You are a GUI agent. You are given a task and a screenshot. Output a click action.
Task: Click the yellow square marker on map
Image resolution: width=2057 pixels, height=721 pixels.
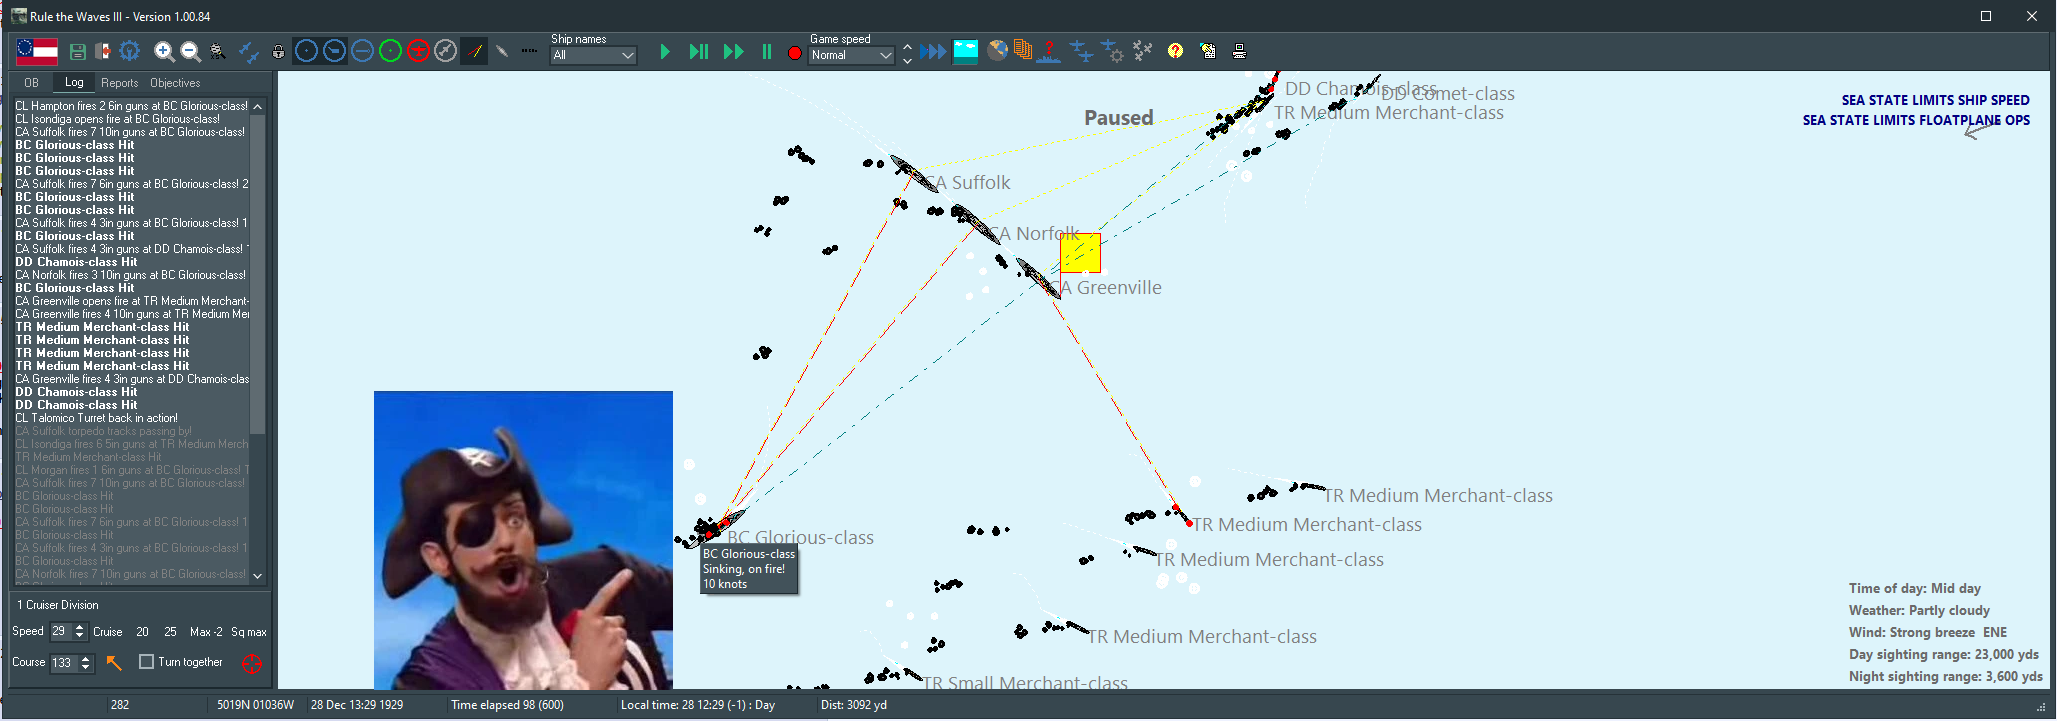[1081, 253]
